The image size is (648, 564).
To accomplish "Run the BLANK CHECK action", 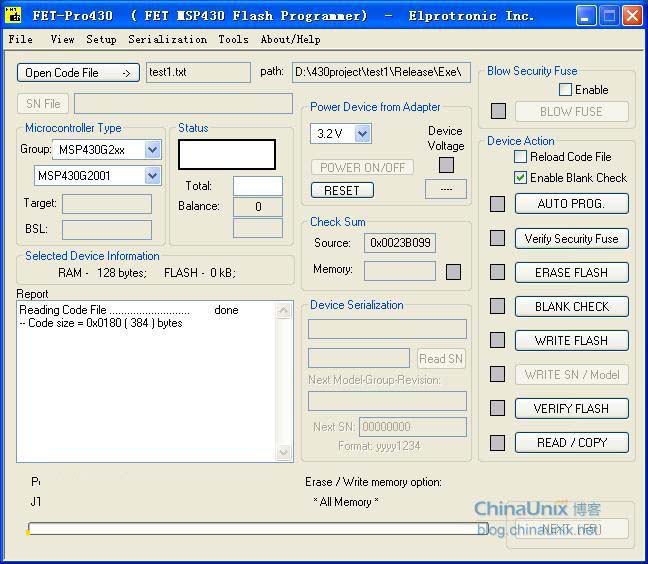I will [572, 306].
